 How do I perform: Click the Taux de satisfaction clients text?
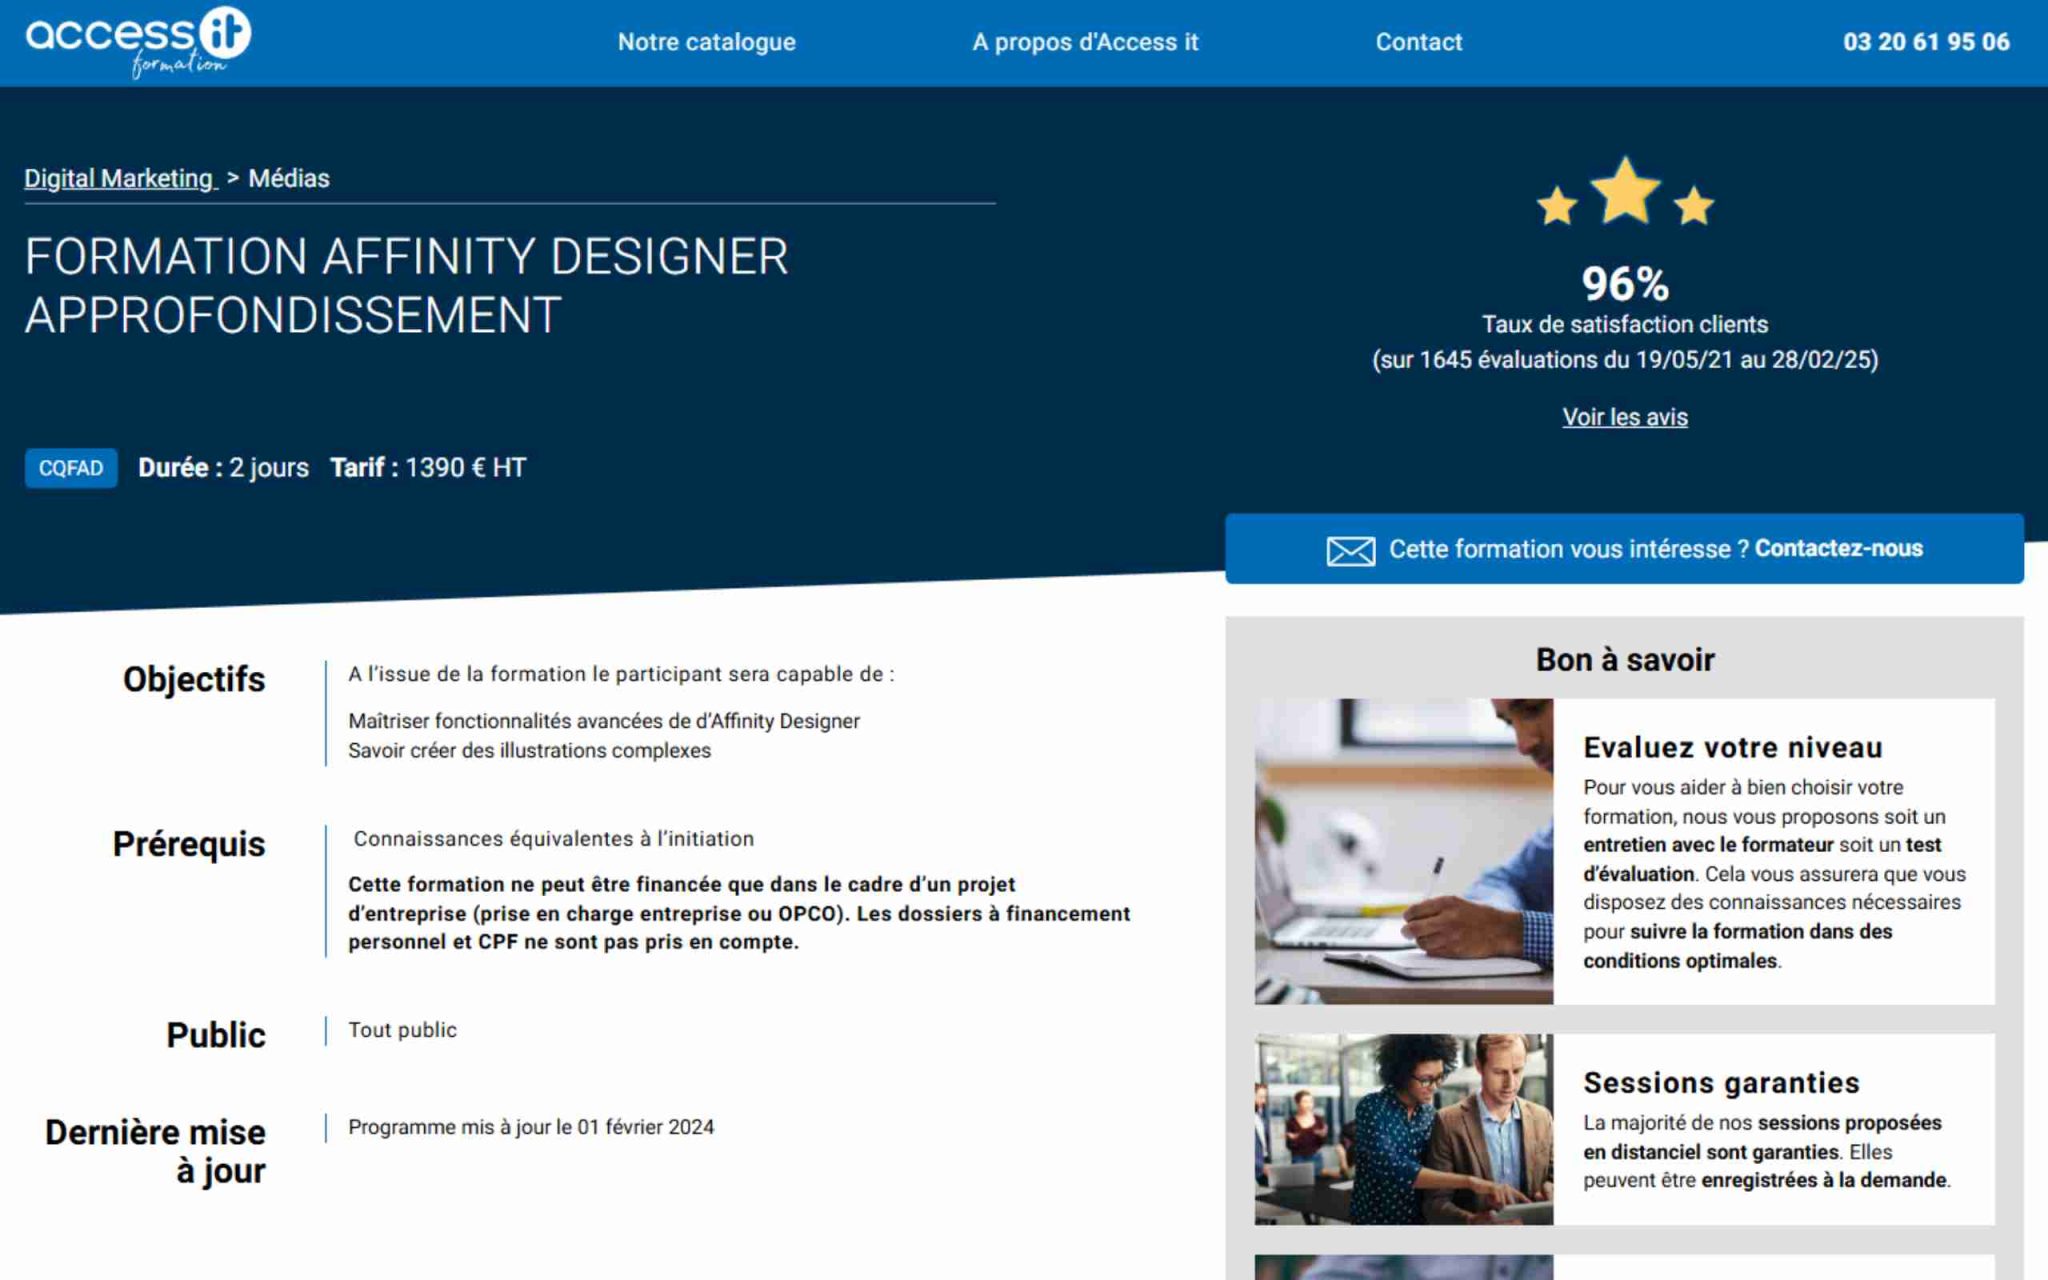pos(1625,325)
